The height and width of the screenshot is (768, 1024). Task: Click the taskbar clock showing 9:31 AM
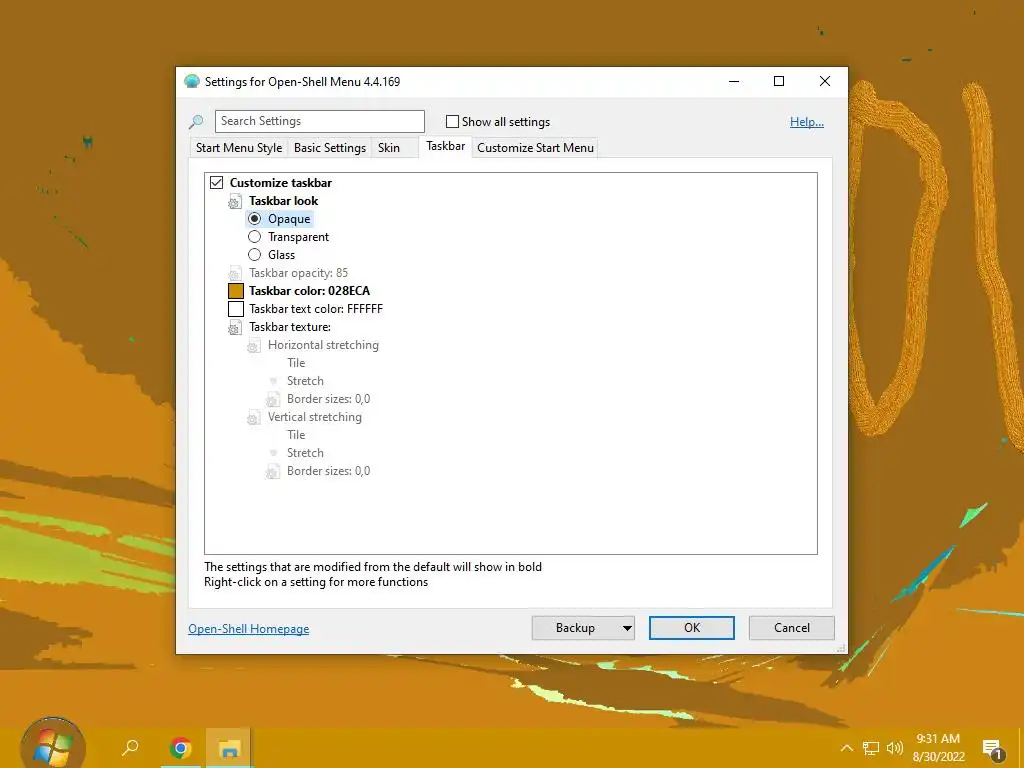tap(938, 748)
